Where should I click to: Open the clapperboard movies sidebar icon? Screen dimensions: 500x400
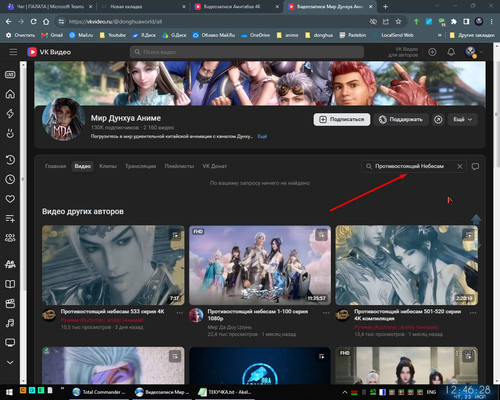pyautogui.click(x=10, y=303)
